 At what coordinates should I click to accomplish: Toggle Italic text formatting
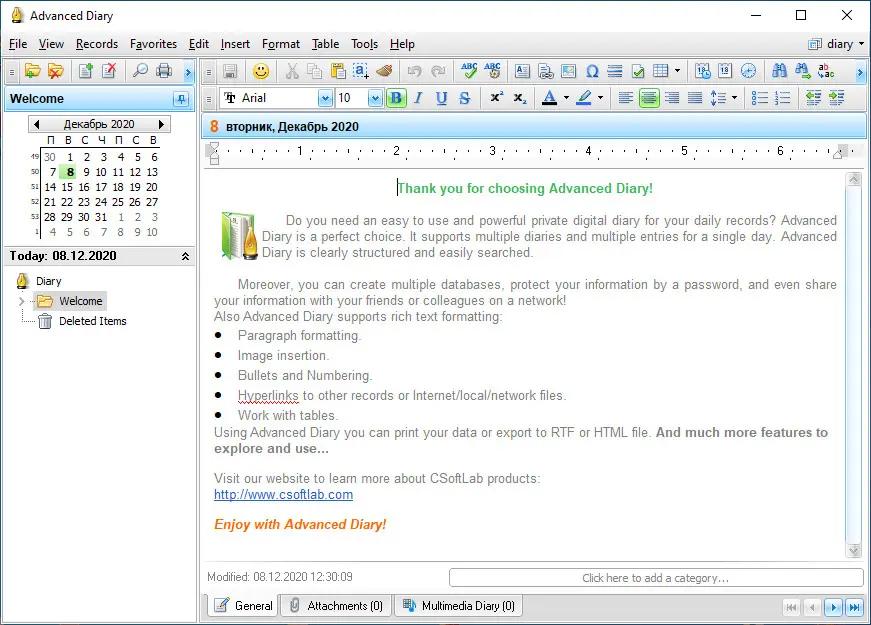418,98
